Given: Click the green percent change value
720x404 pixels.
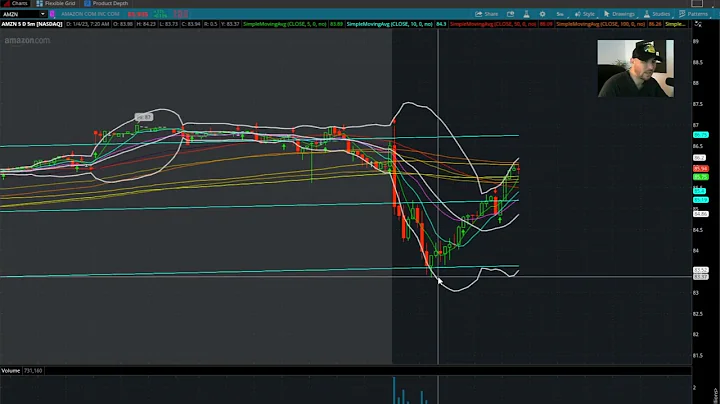Looking at the screenshot, I should (160, 14).
